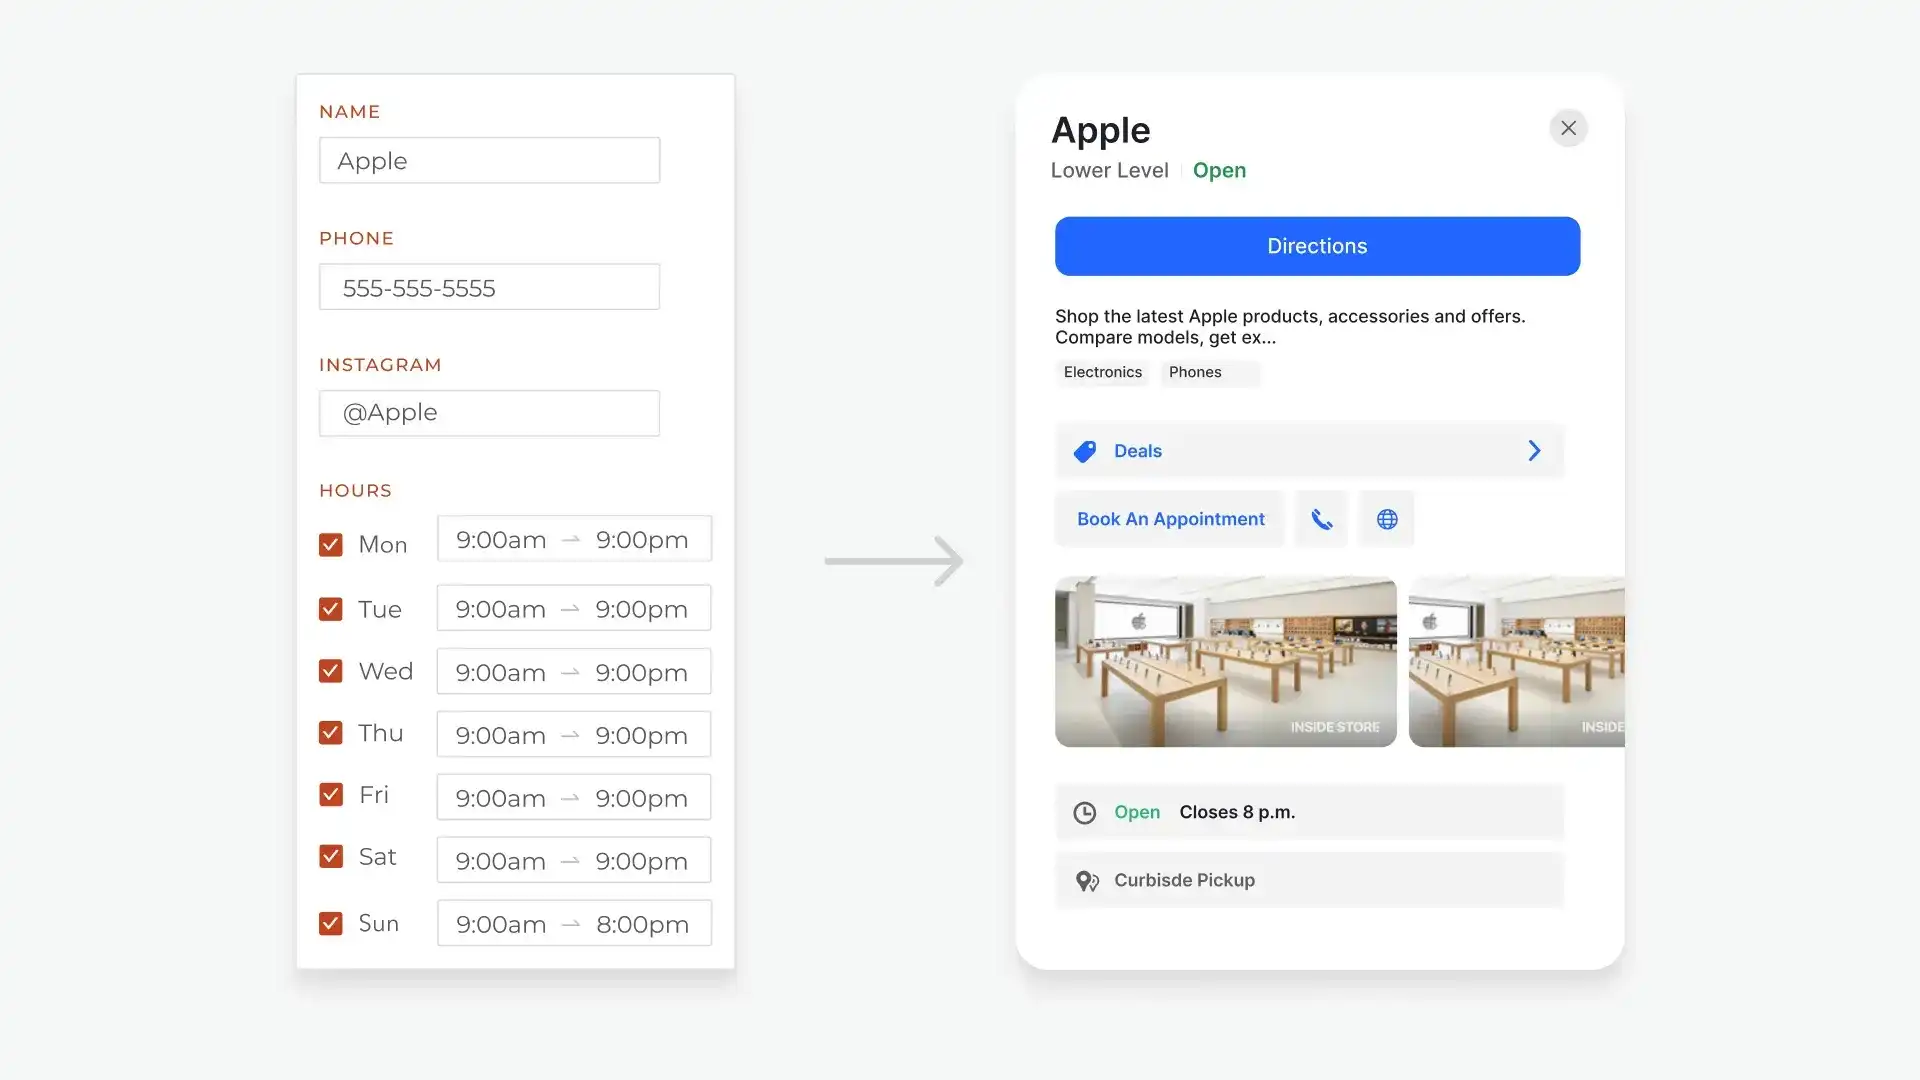Click the phone call icon next to appointment

(x=1320, y=518)
